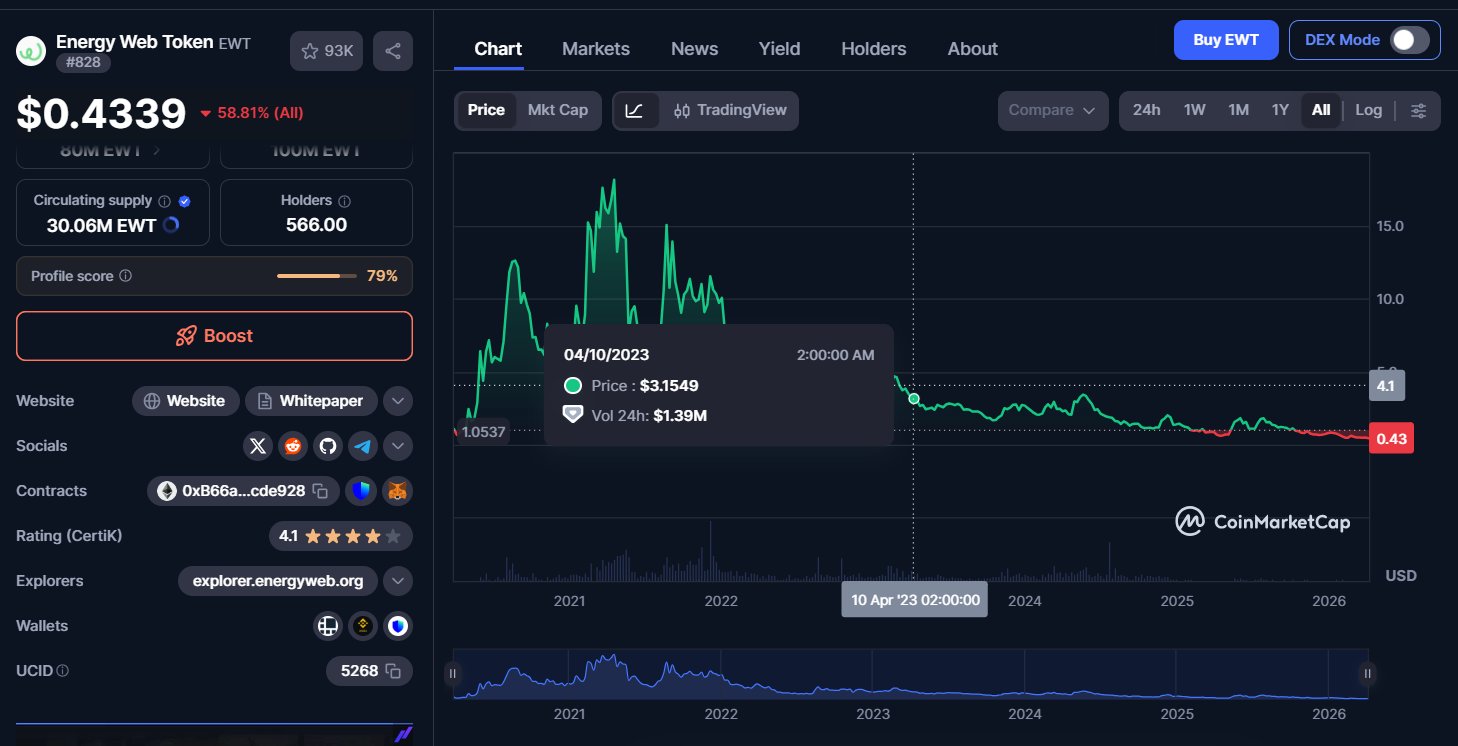Image resolution: width=1458 pixels, height=746 pixels.
Task: Open the Holders tab
Action: click(873, 49)
